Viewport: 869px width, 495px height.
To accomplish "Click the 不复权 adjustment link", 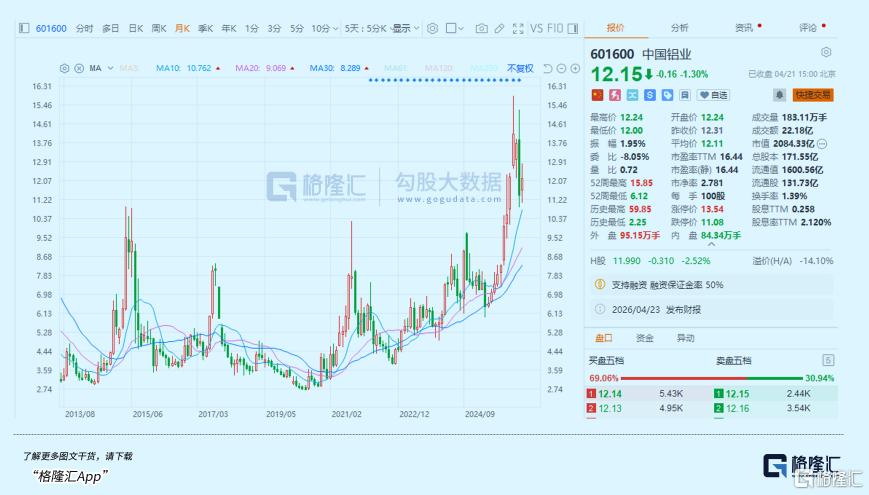I will tap(520, 68).
